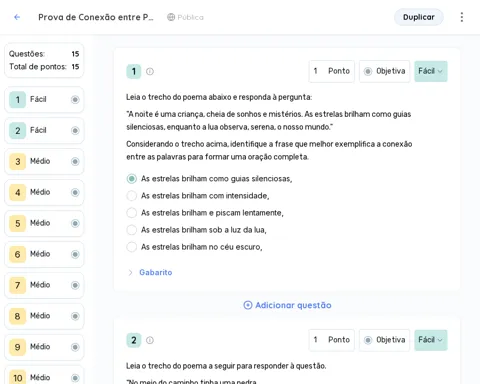Viewport: 480px width, 384px height.
Task: Click the Pública visibility label
Action: 190,17
